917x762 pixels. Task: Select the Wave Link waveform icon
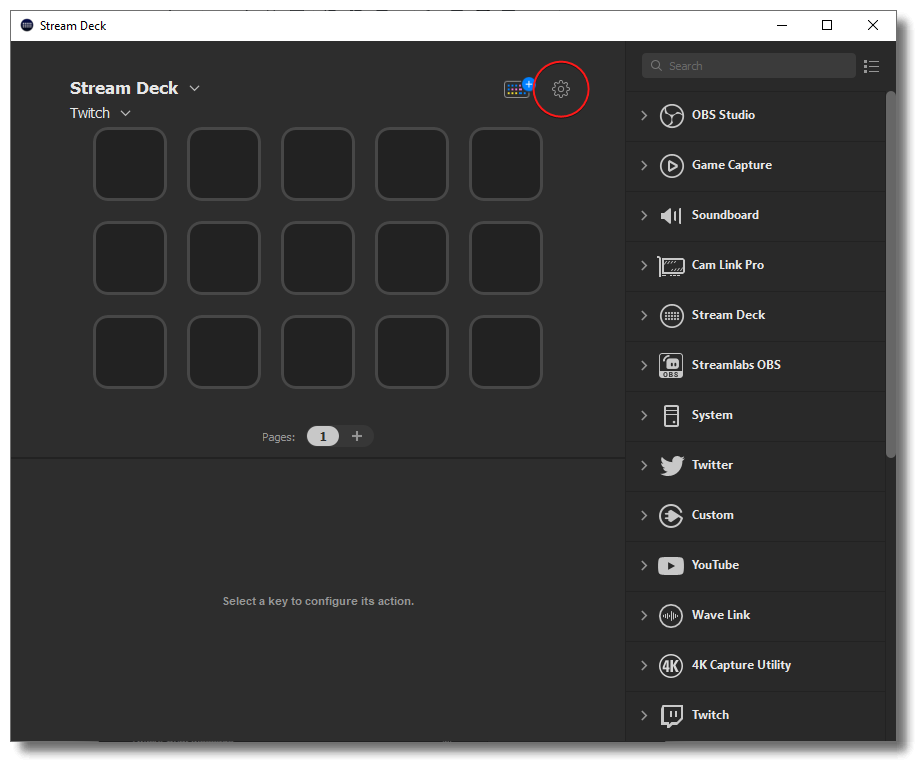[671, 616]
